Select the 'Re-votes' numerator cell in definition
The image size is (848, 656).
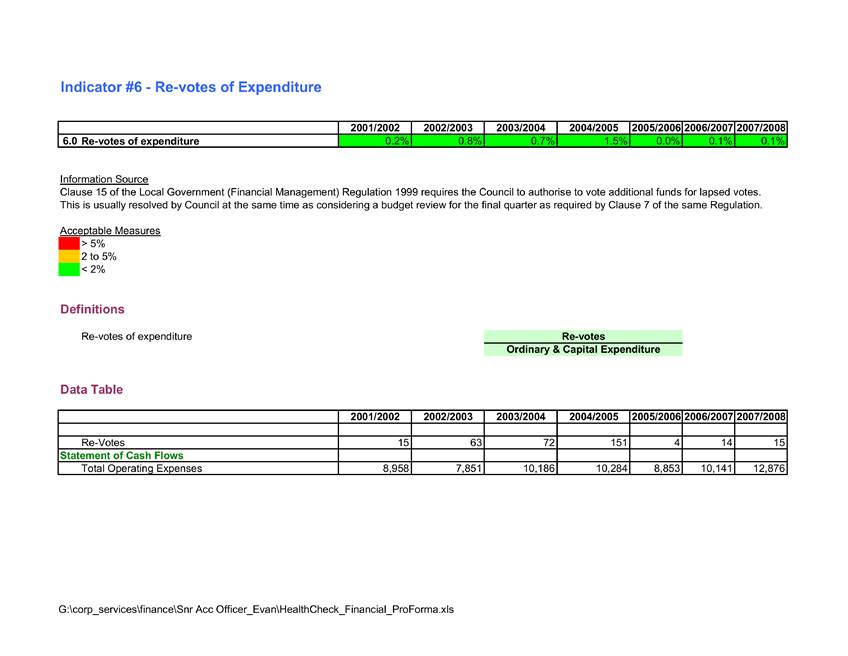(583, 336)
